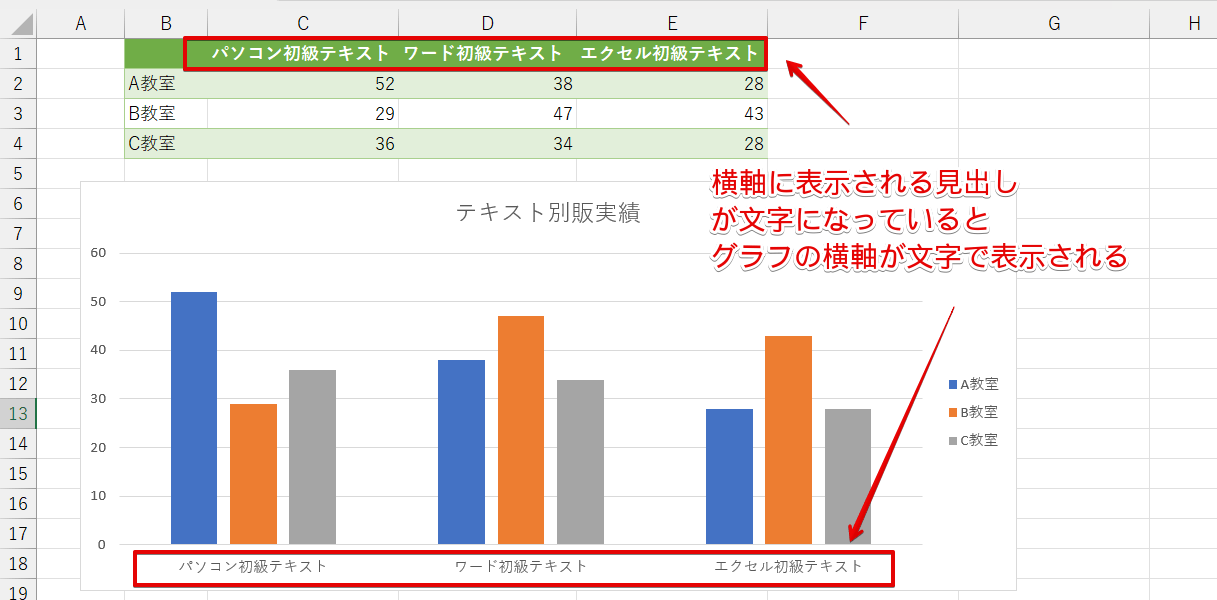Screen dimensions: 1217x600
Task: Click cell B3 labeled B教室
Action: pyautogui.click(x=165, y=114)
